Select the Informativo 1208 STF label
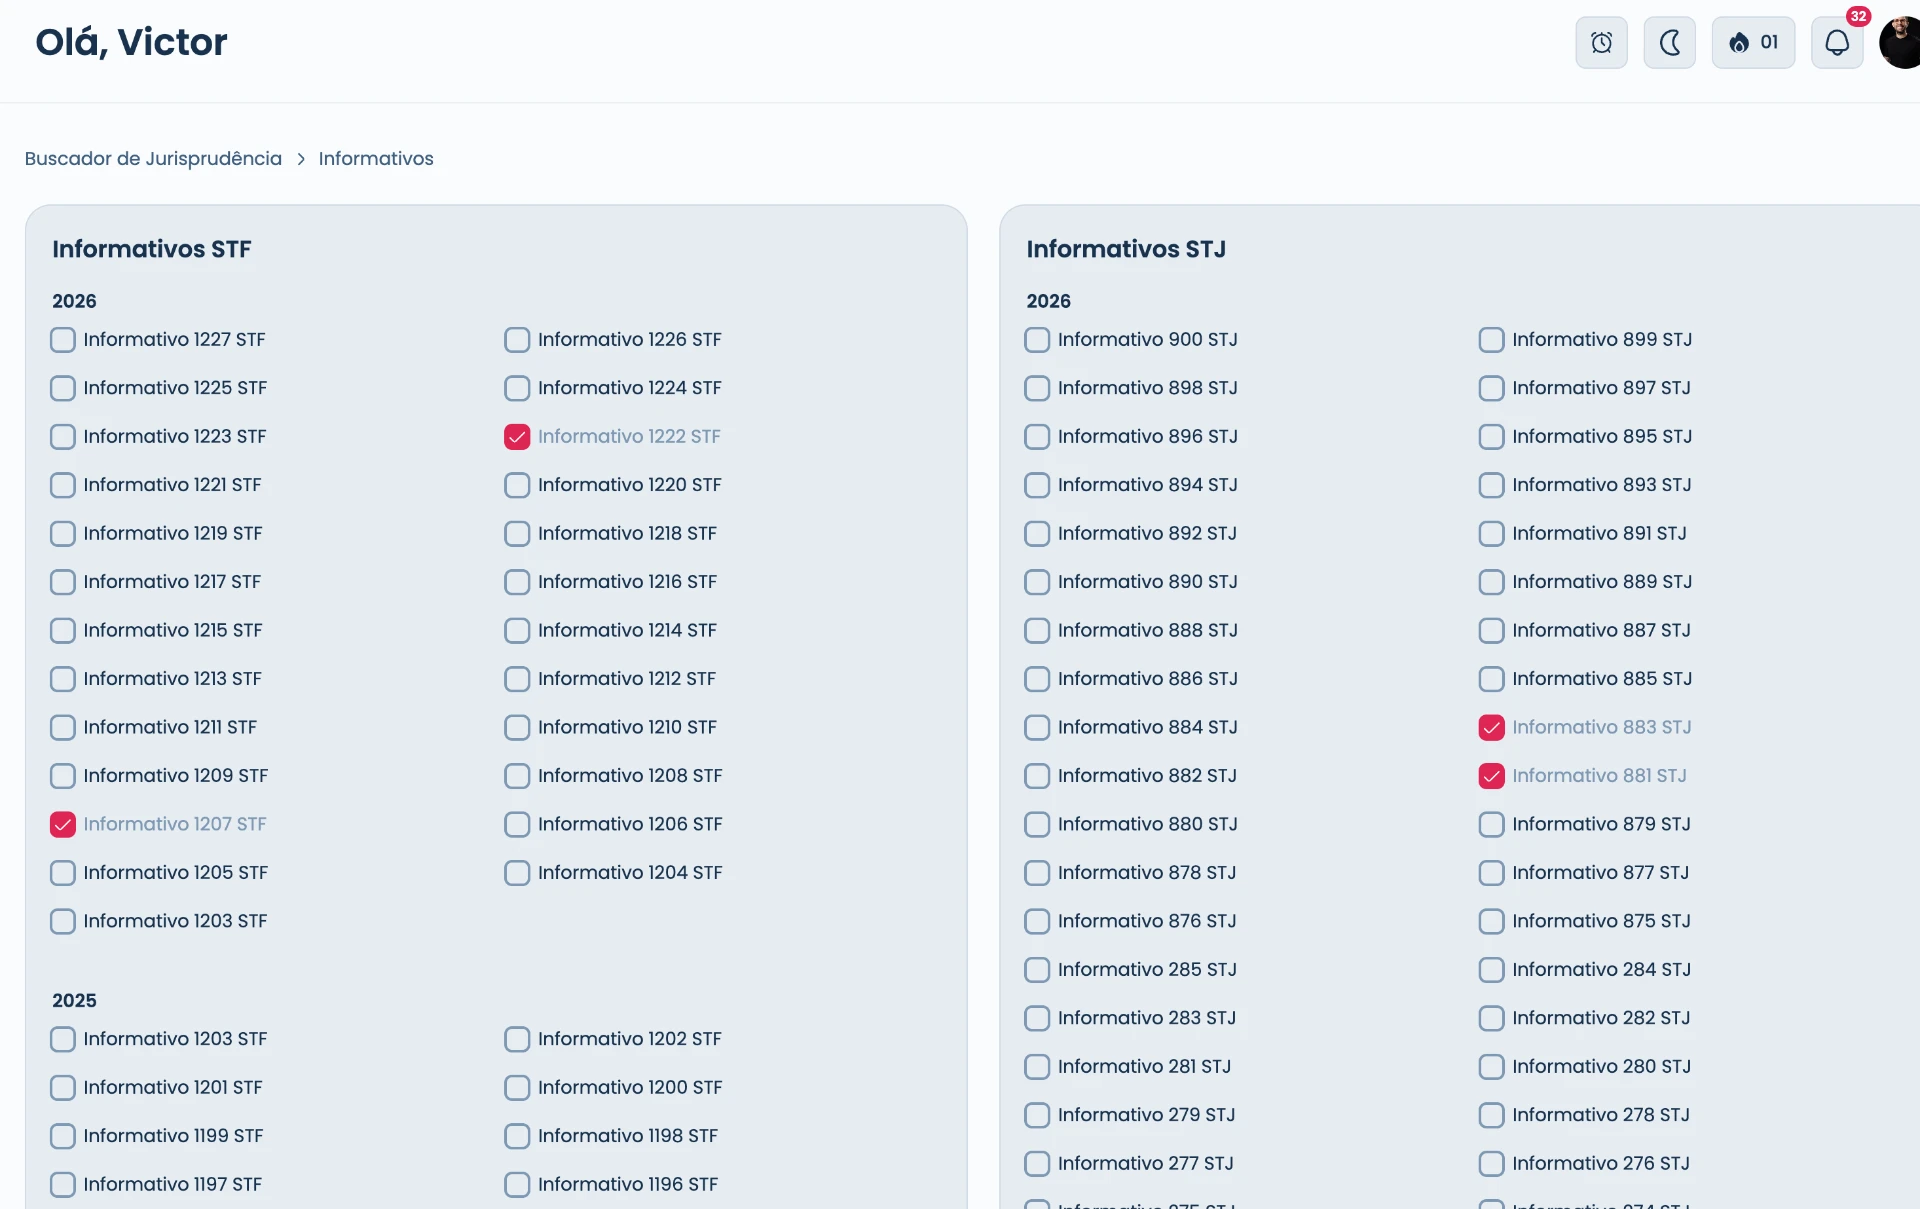This screenshot has height=1209, width=1920. click(630, 776)
